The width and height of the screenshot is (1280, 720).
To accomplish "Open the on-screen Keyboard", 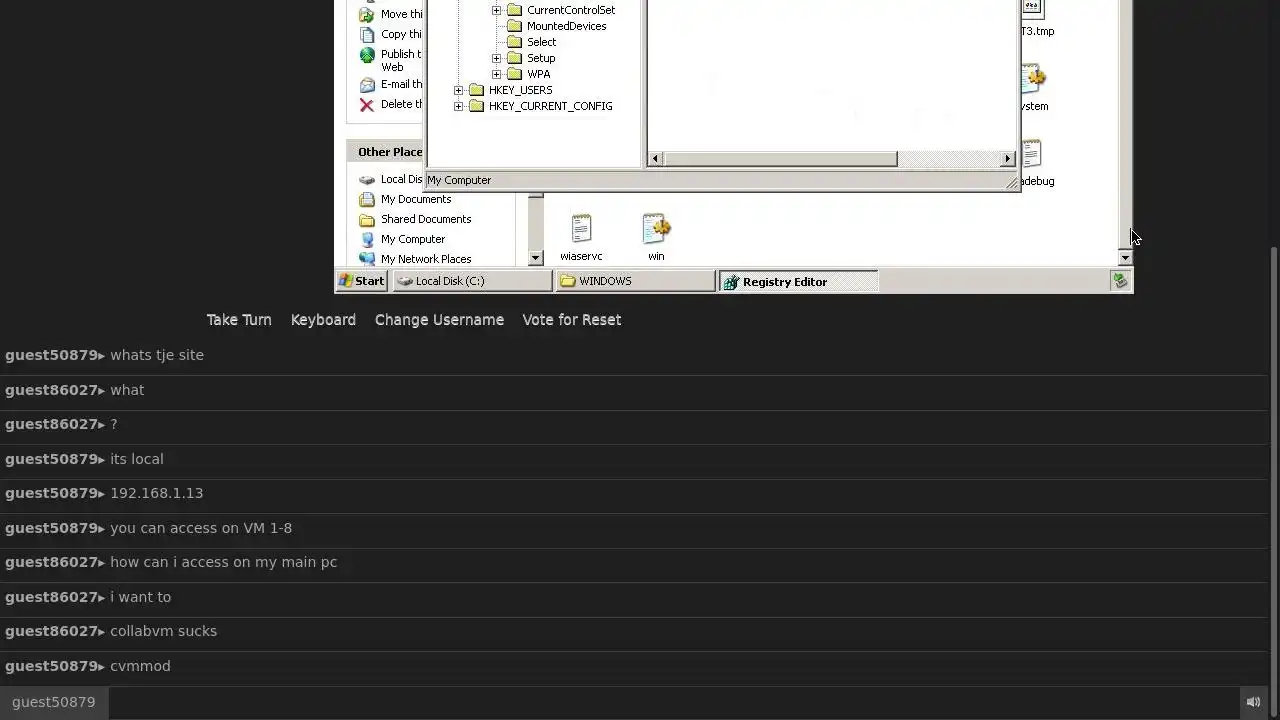I will [x=323, y=320].
